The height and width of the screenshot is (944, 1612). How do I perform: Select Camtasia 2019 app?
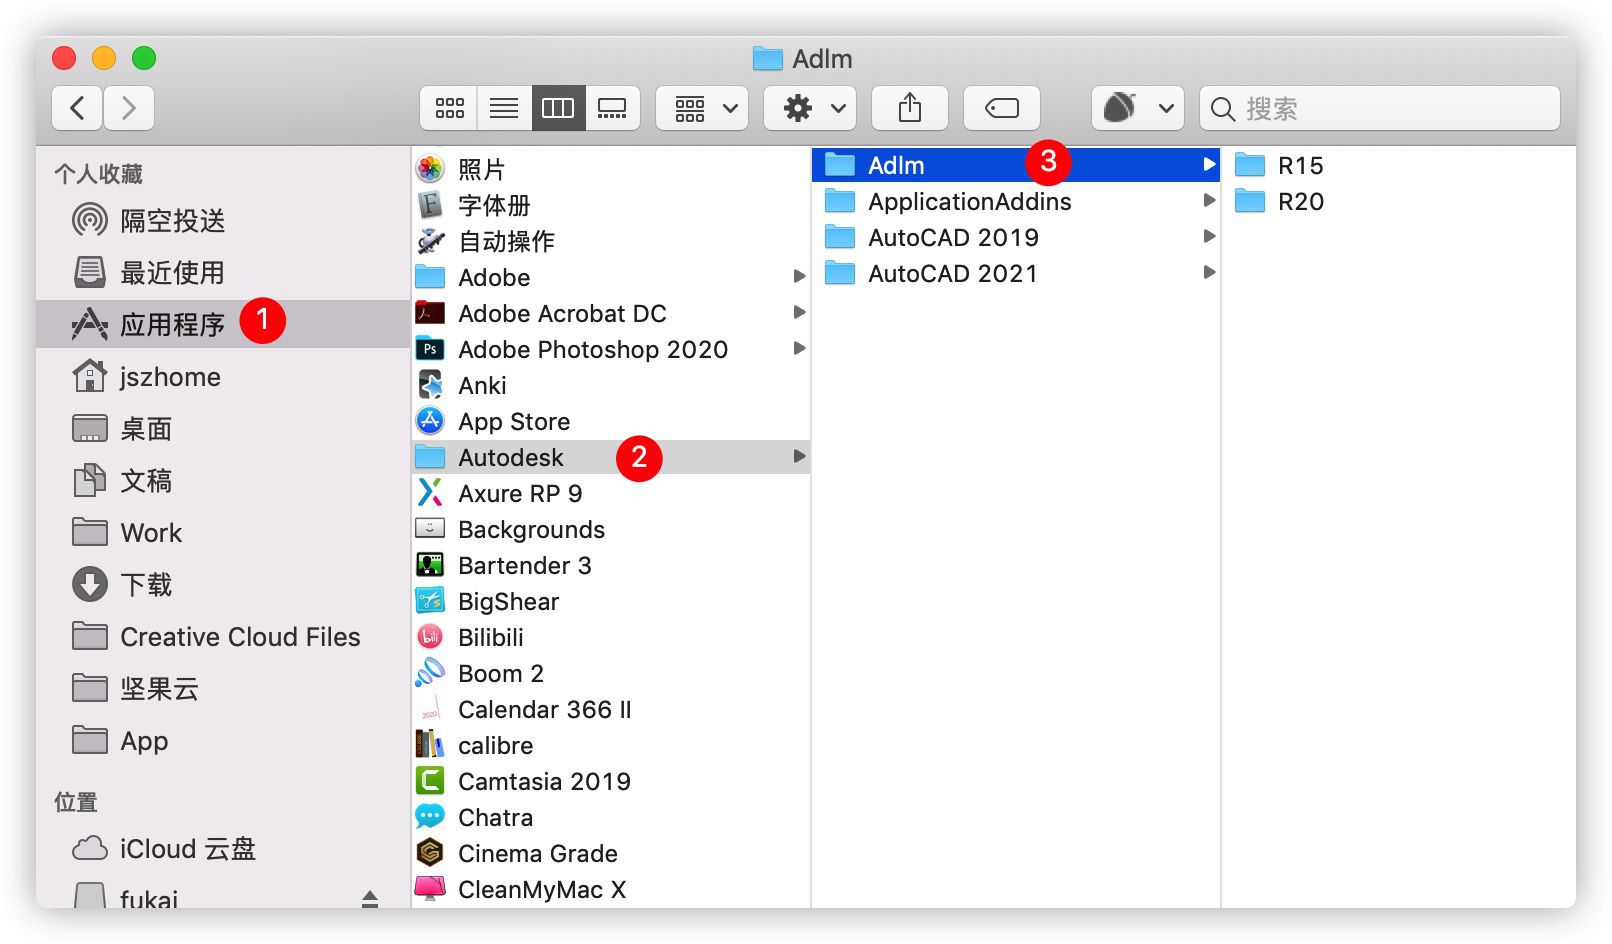tap(611, 781)
